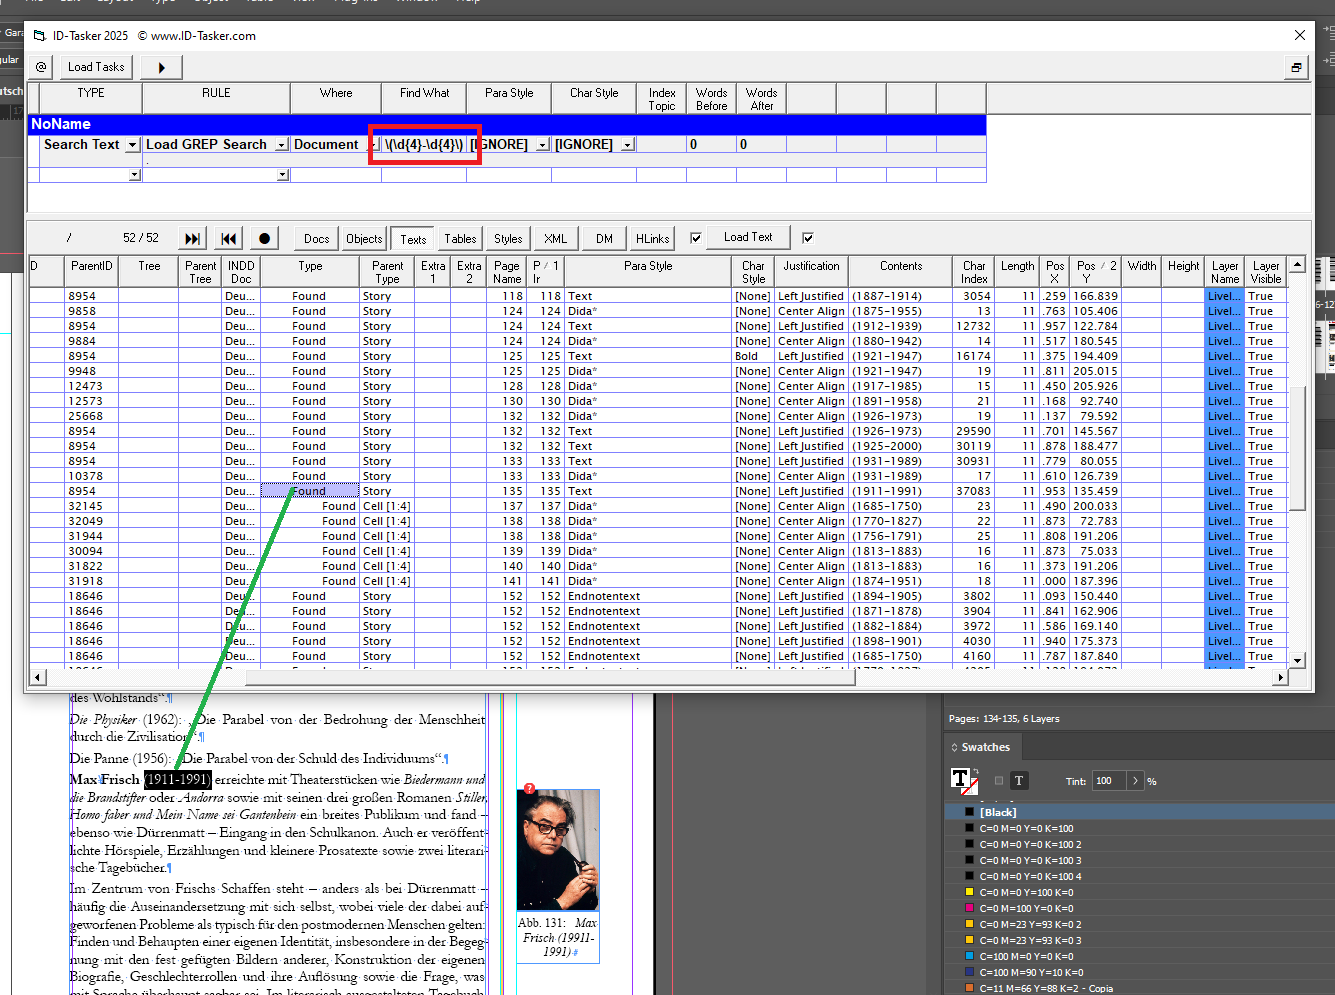Viewport: 1335px width, 995px height.
Task: Open the [IGNORE] Para Style dropdown
Action: pyautogui.click(x=542, y=144)
